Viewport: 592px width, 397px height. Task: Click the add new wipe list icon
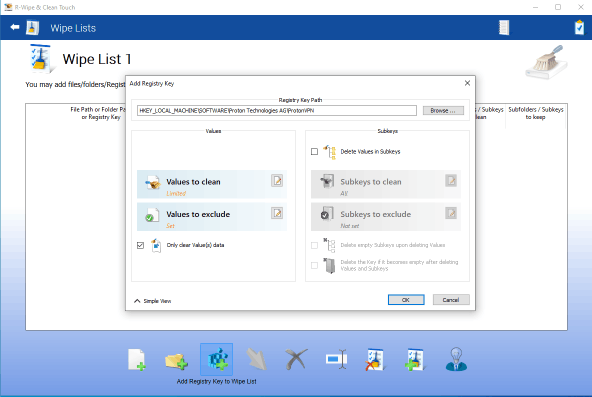415,360
